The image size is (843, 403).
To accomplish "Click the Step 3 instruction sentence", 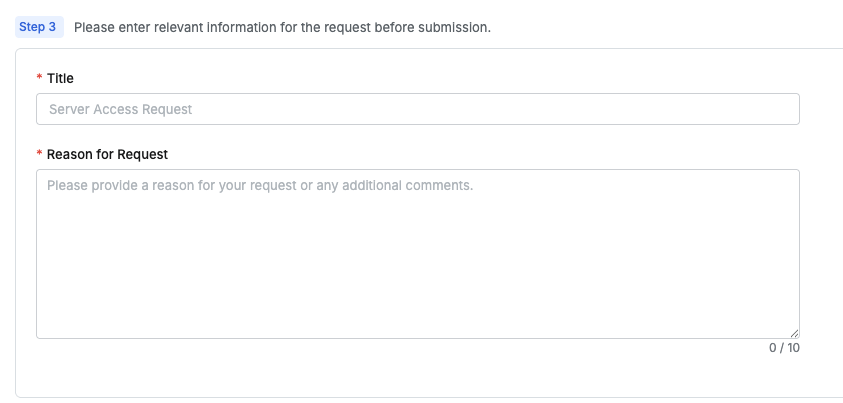I will 282,27.
